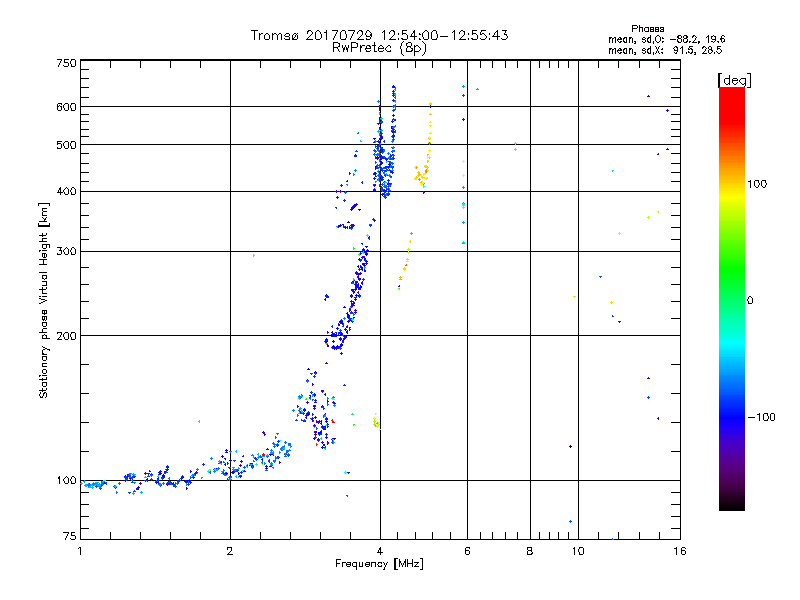Click the y-axis tick label '500'
The height and width of the screenshot is (600, 800).
pyautogui.click(x=66, y=145)
